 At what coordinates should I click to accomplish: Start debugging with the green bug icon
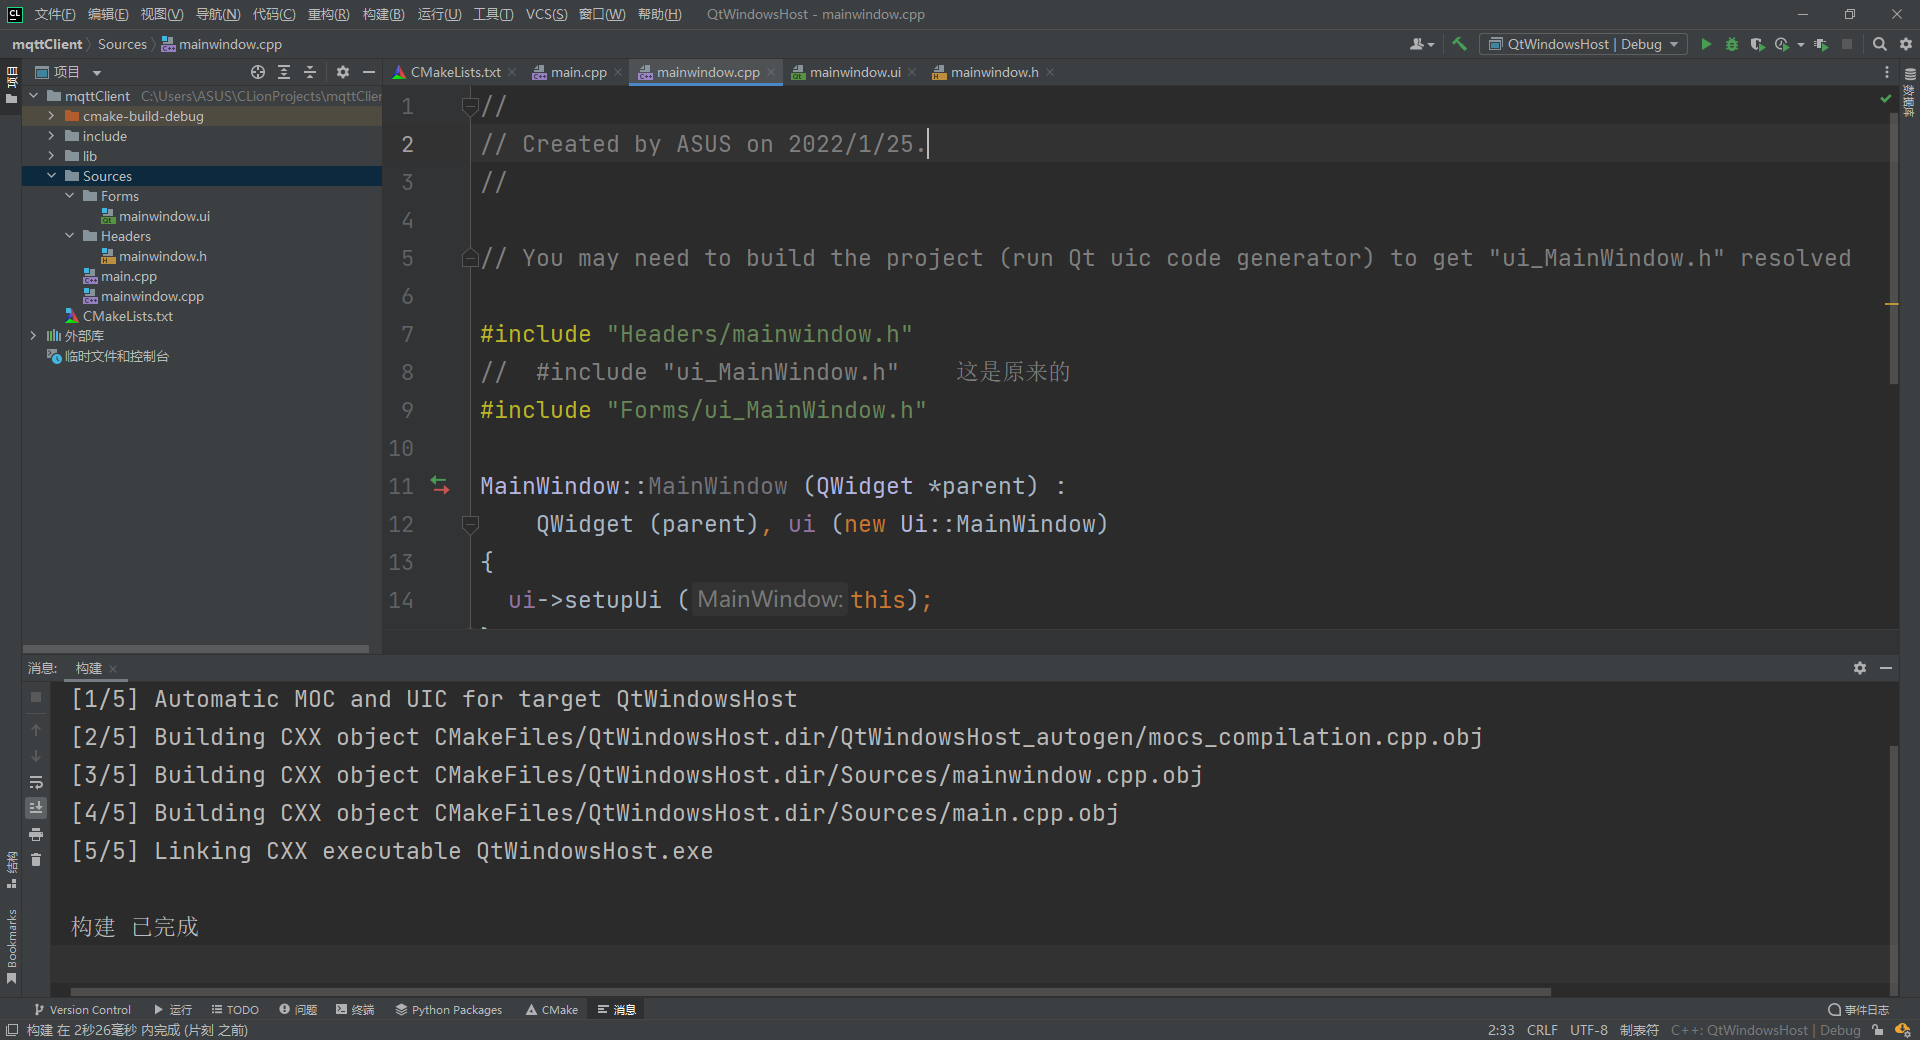tap(1732, 44)
